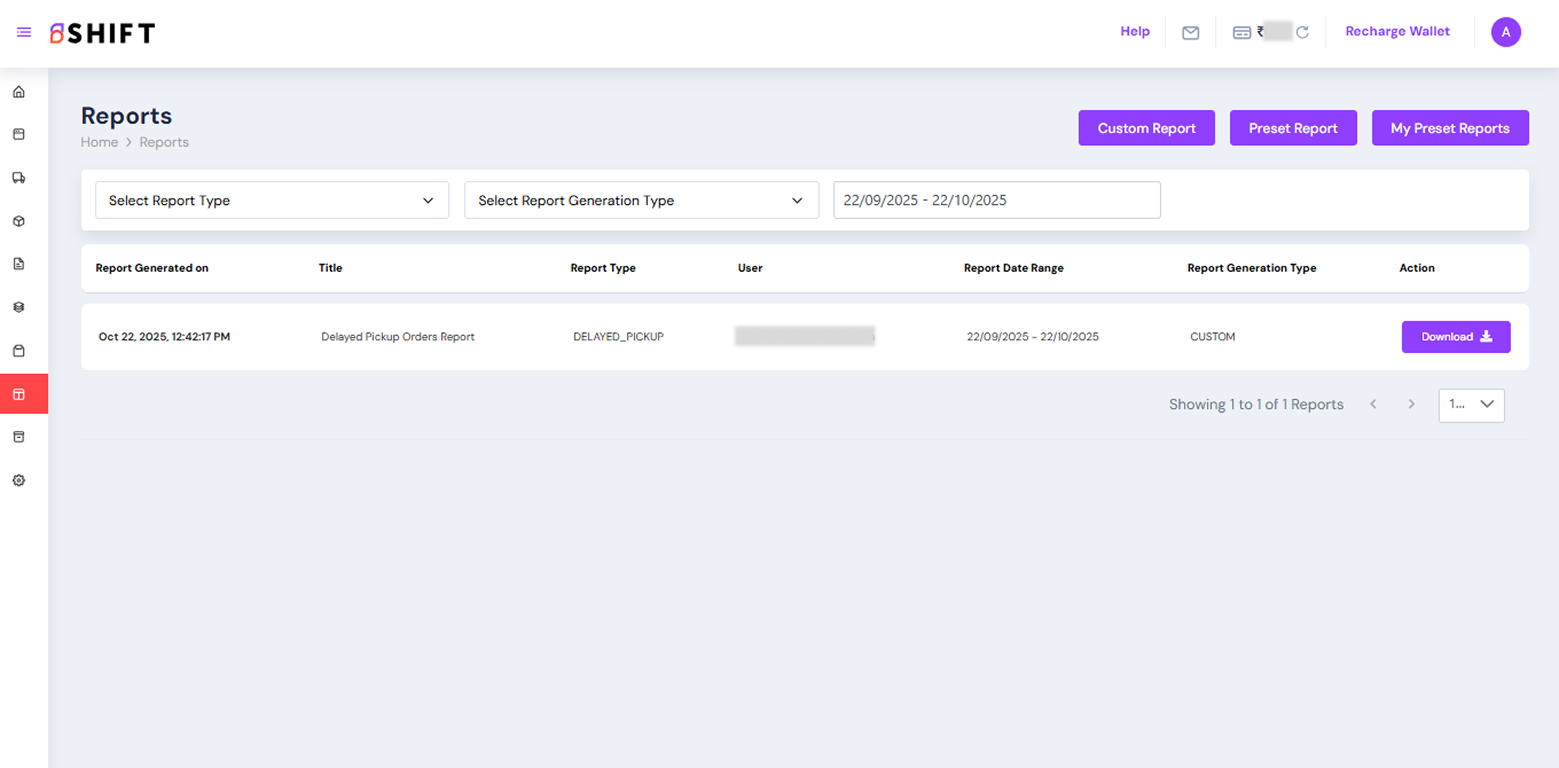
Task: Open the Home sidebar icon
Action: 18,92
